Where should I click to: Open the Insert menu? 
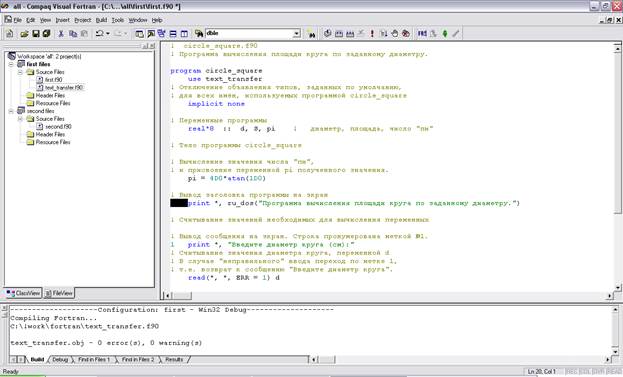62,20
